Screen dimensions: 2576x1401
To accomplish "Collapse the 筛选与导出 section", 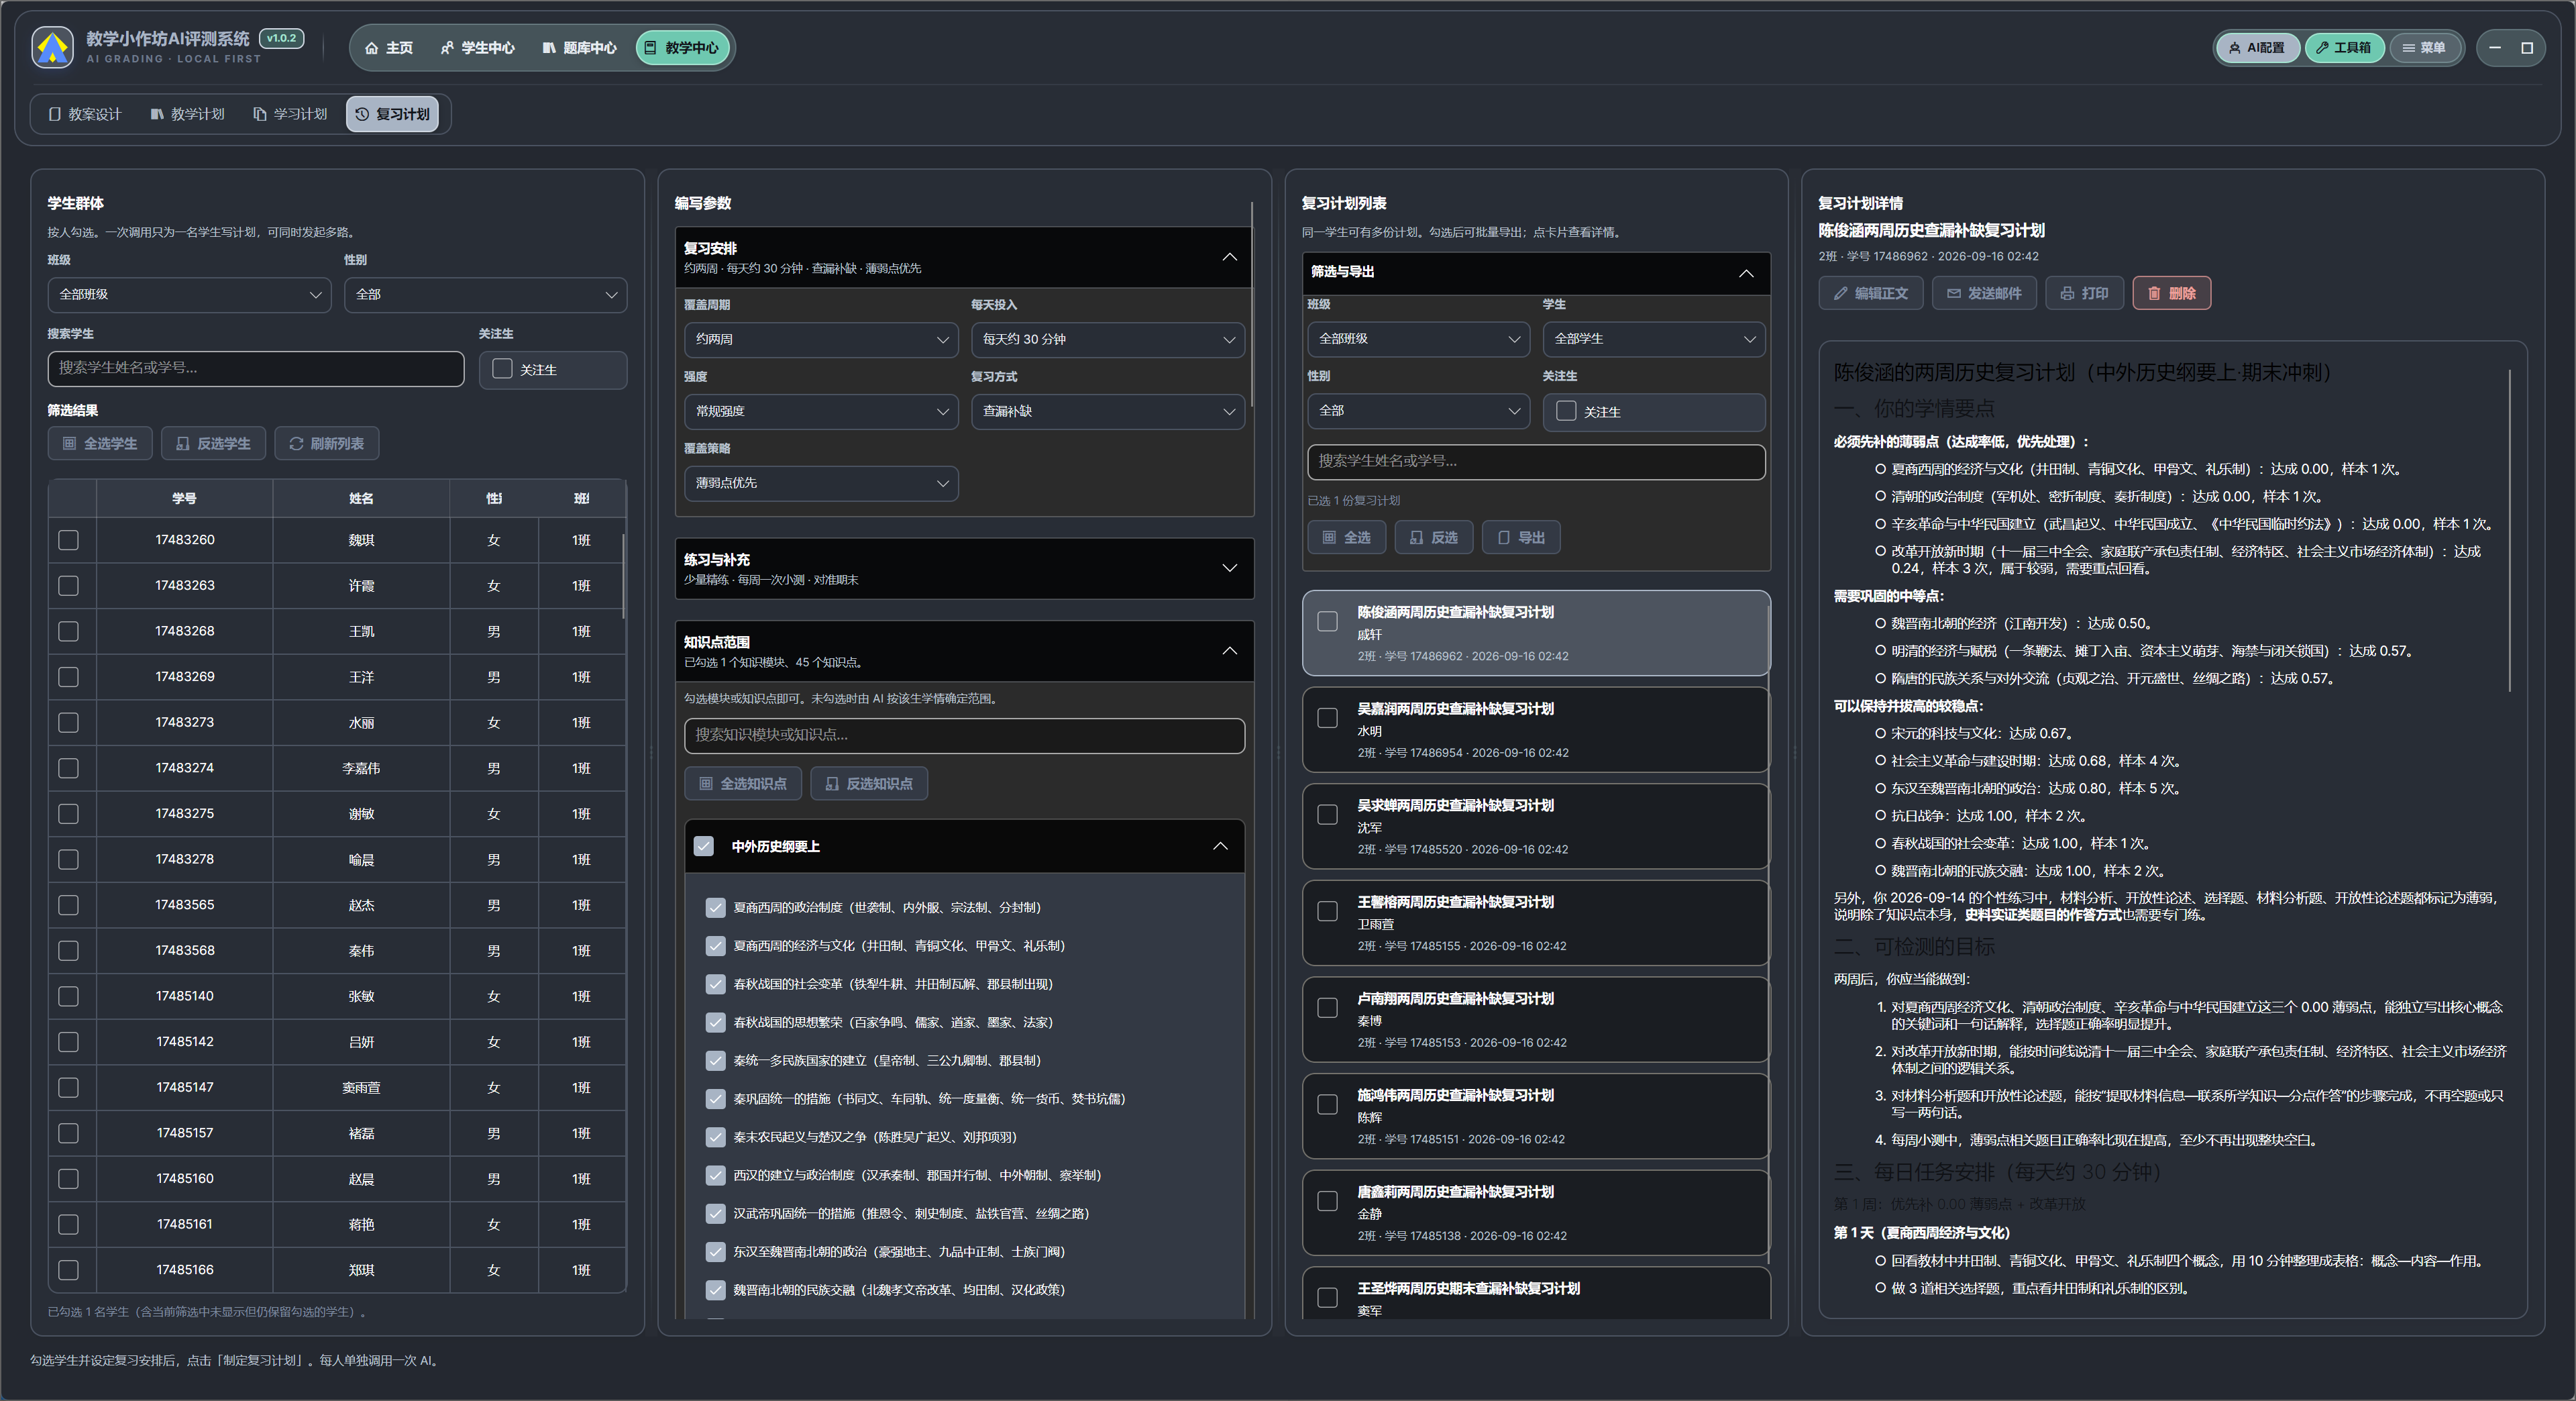I will [x=1536, y=272].
